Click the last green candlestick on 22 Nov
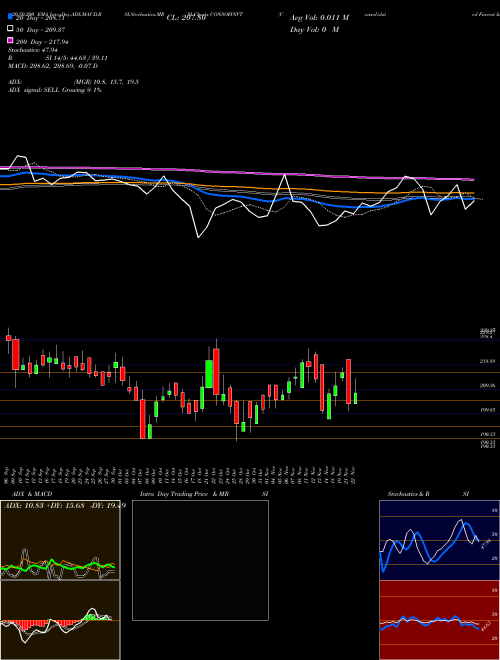500x660 pixels. pyautogui.click(x=356, y=398)
